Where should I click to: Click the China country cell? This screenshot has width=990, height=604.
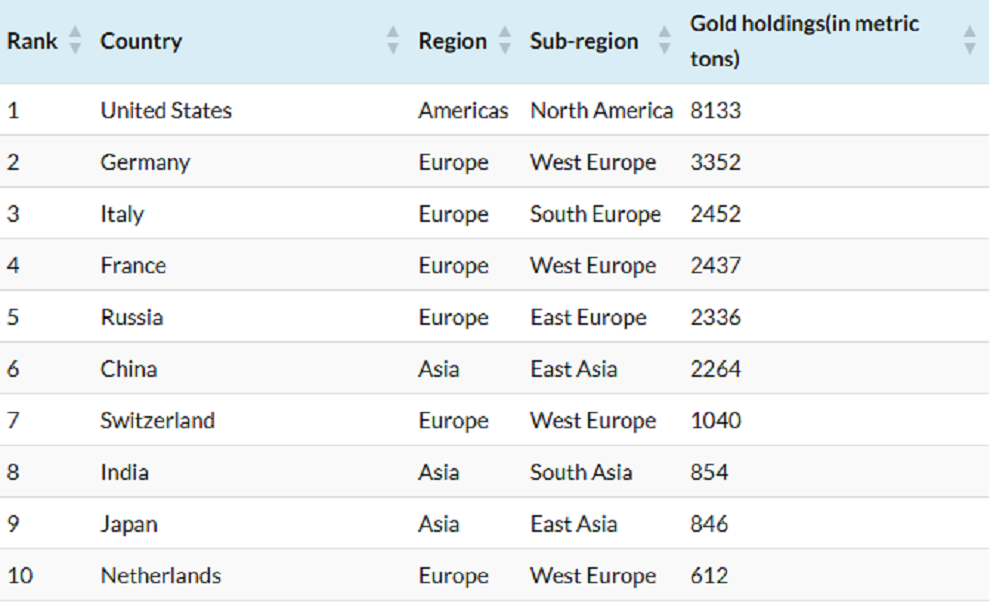pos(128,369)
